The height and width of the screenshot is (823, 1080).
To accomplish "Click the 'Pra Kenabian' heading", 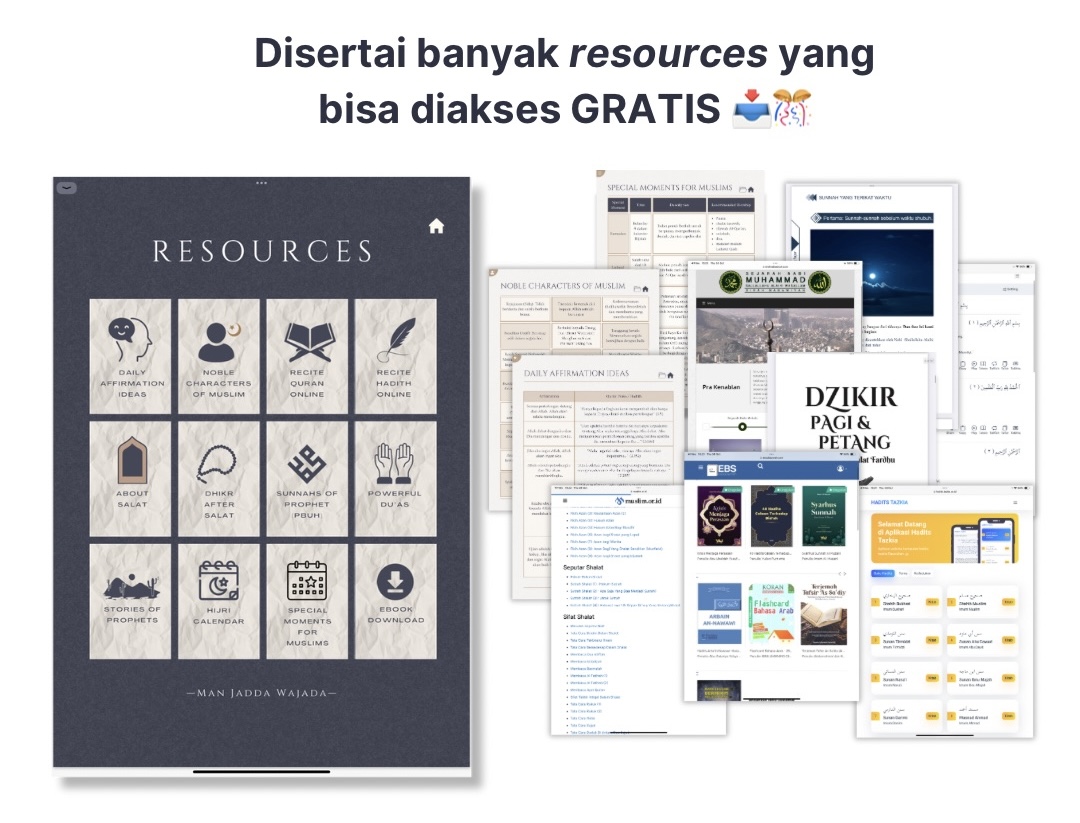I will coord(721,387).
